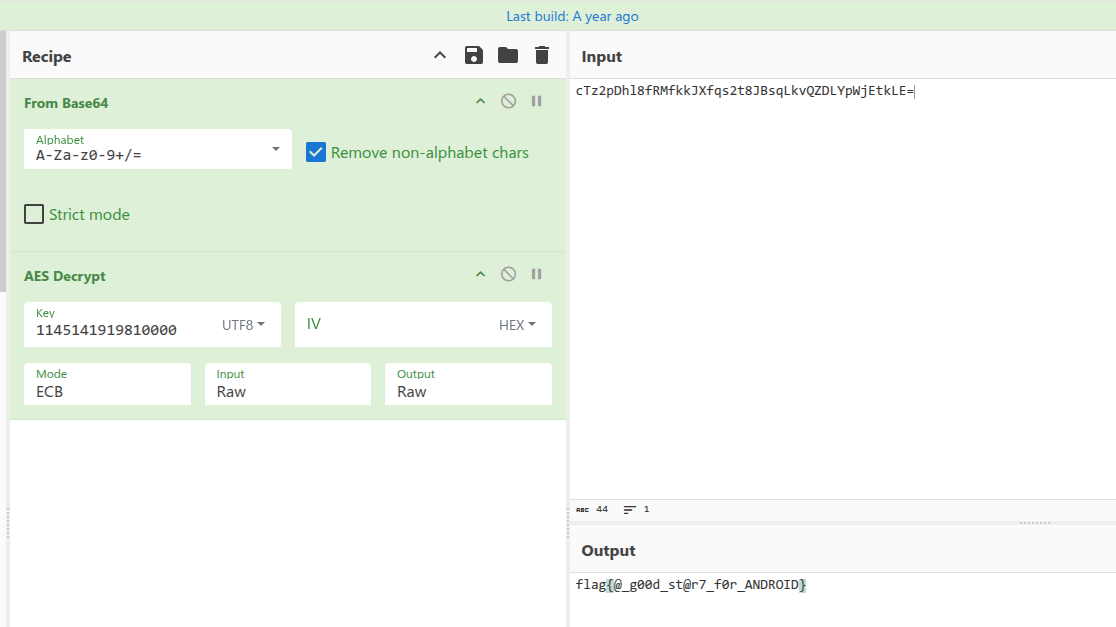The image size is (1116, 627).
Task: Load a recipe using folder icon
Action: (508, 56)
